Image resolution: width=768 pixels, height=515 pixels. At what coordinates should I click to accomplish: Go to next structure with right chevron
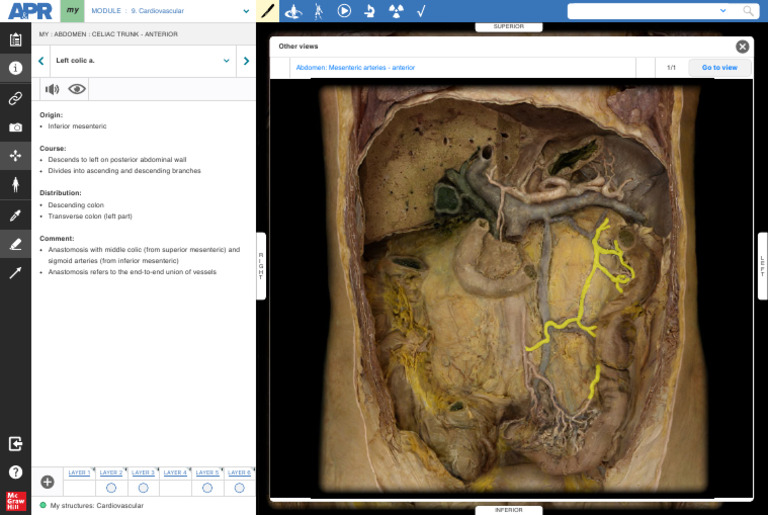coord(246,61)
